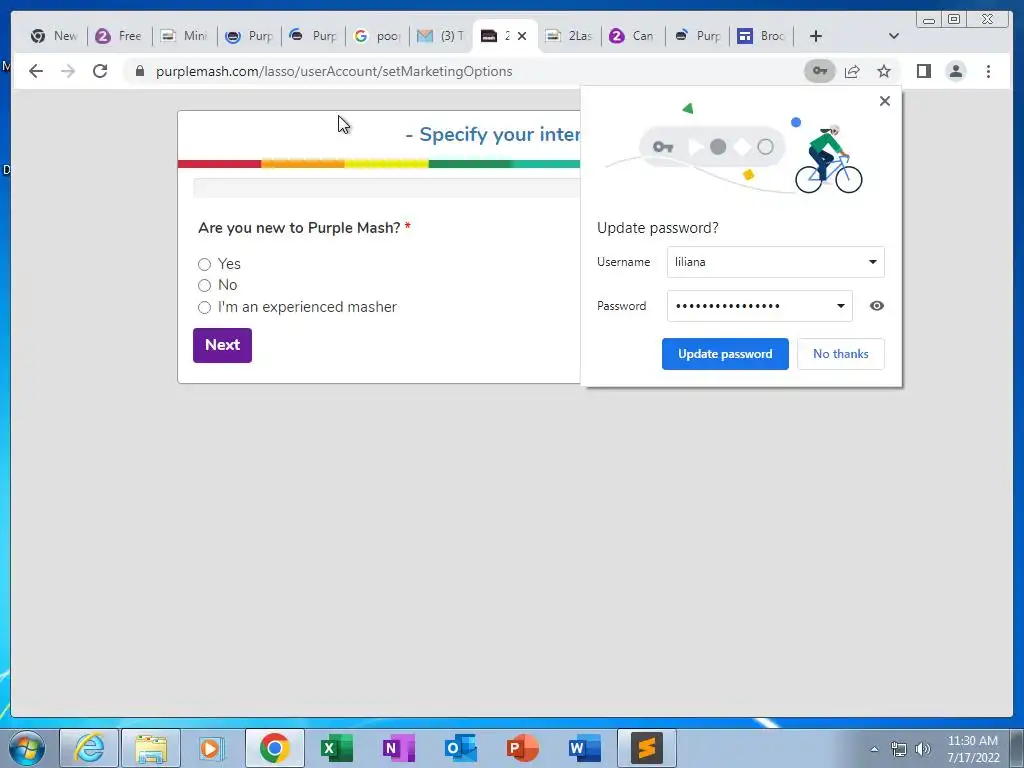Select the No radio option
Image resolution: width=1024 pixels, height=768 pixels.
coord(204,285)
